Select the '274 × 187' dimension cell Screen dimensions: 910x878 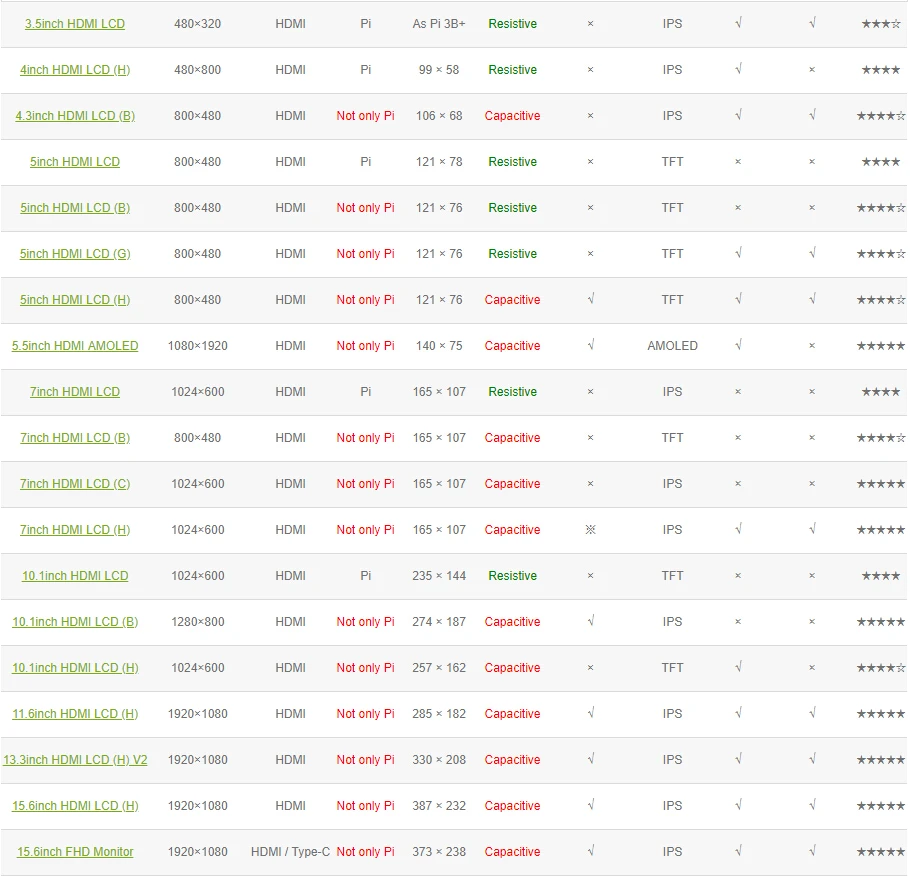click(439, 622)
